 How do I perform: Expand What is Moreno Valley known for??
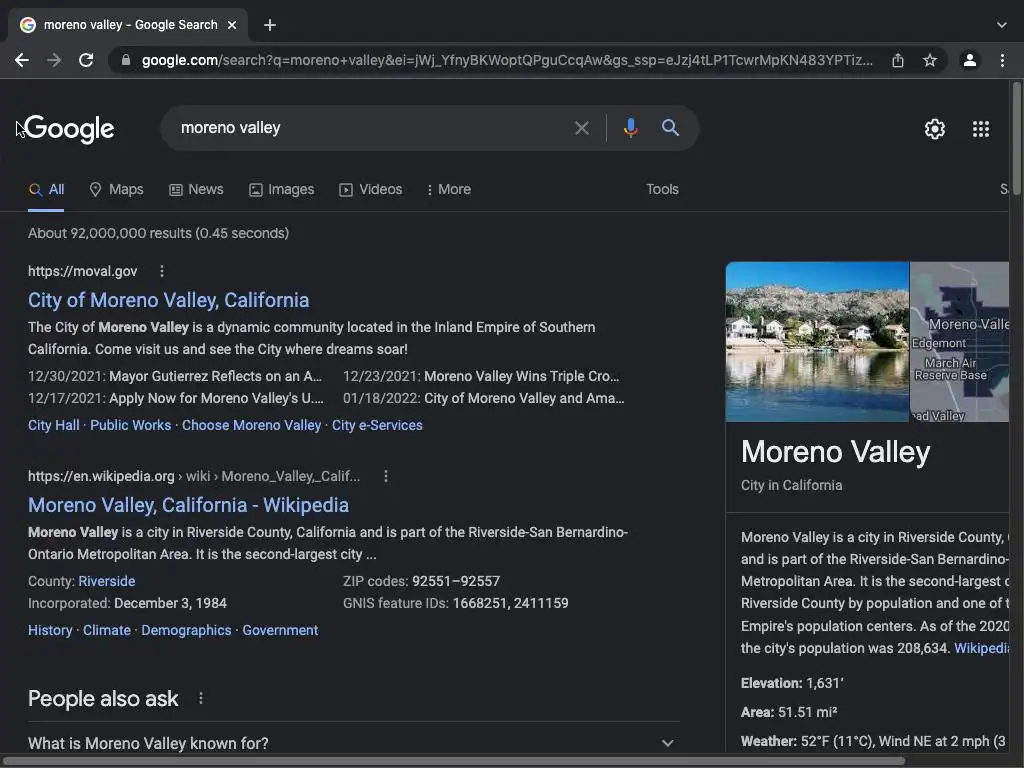click(x=353, y=743)
